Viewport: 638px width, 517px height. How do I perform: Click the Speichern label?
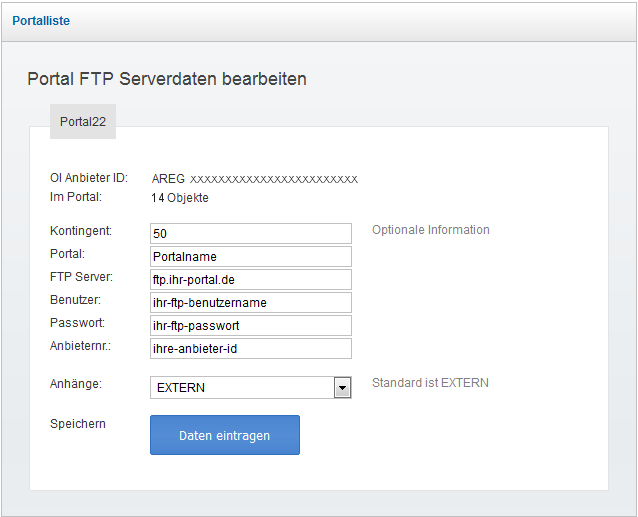(78, 424)
